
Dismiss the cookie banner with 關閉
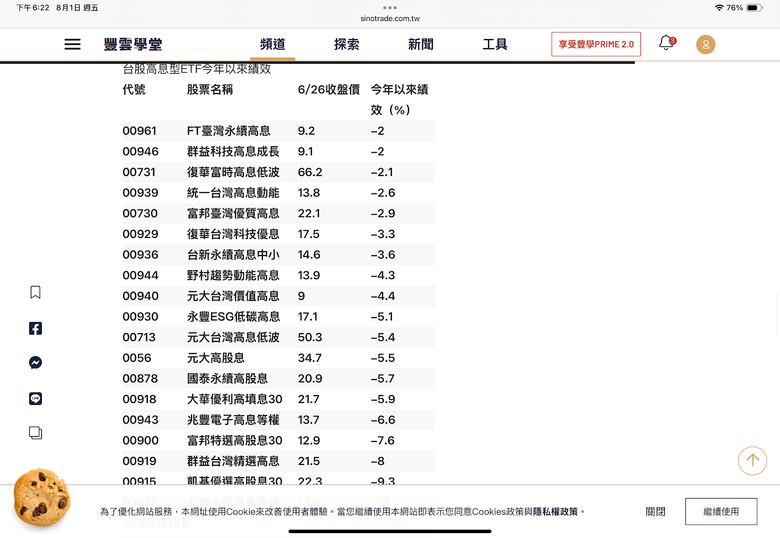655,511
